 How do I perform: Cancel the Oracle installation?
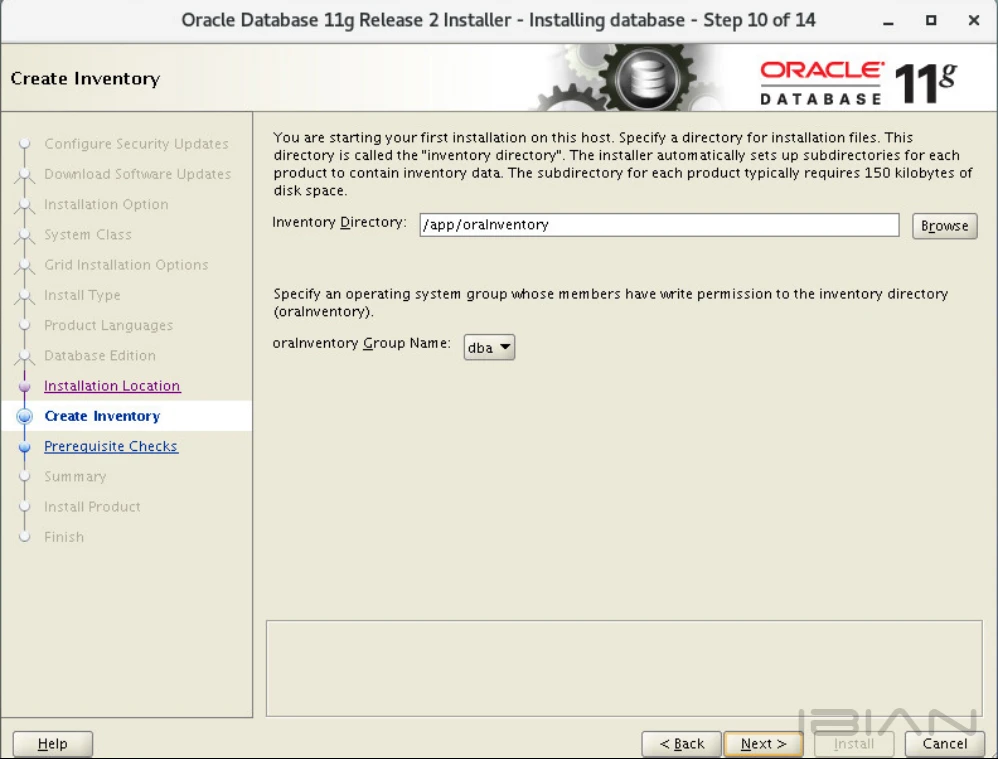click(945, 744)
